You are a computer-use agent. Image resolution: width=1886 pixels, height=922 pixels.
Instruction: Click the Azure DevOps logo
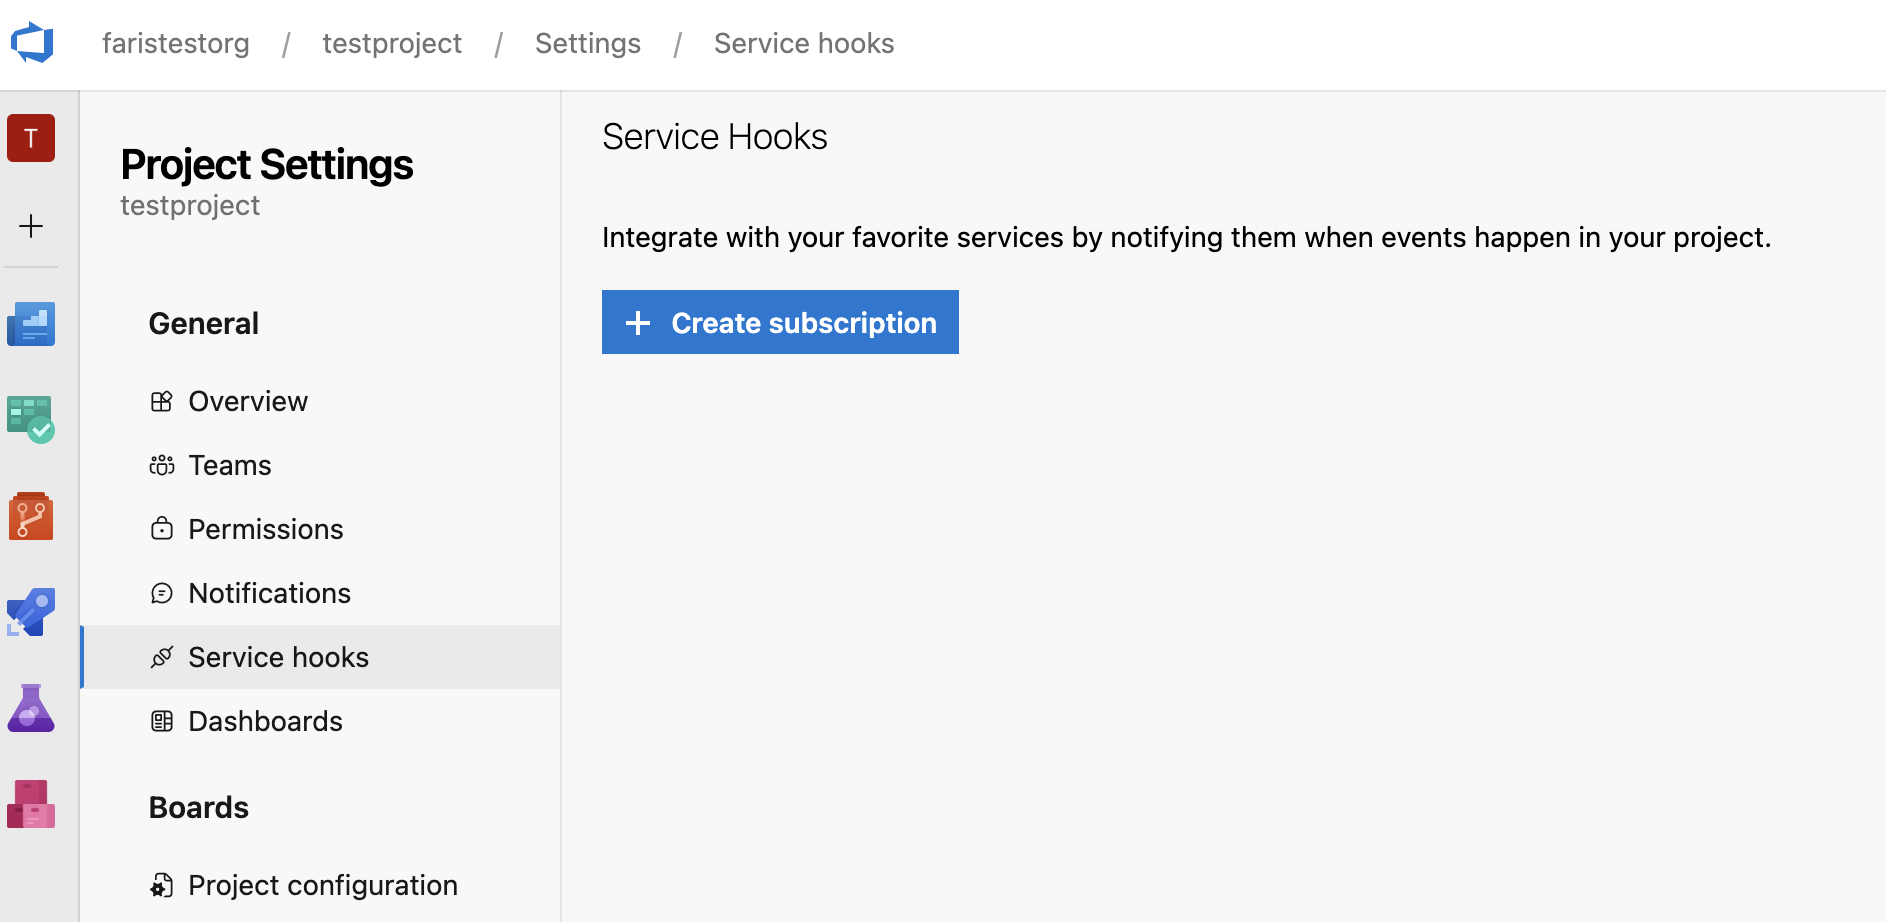click(x=32, y=43)
